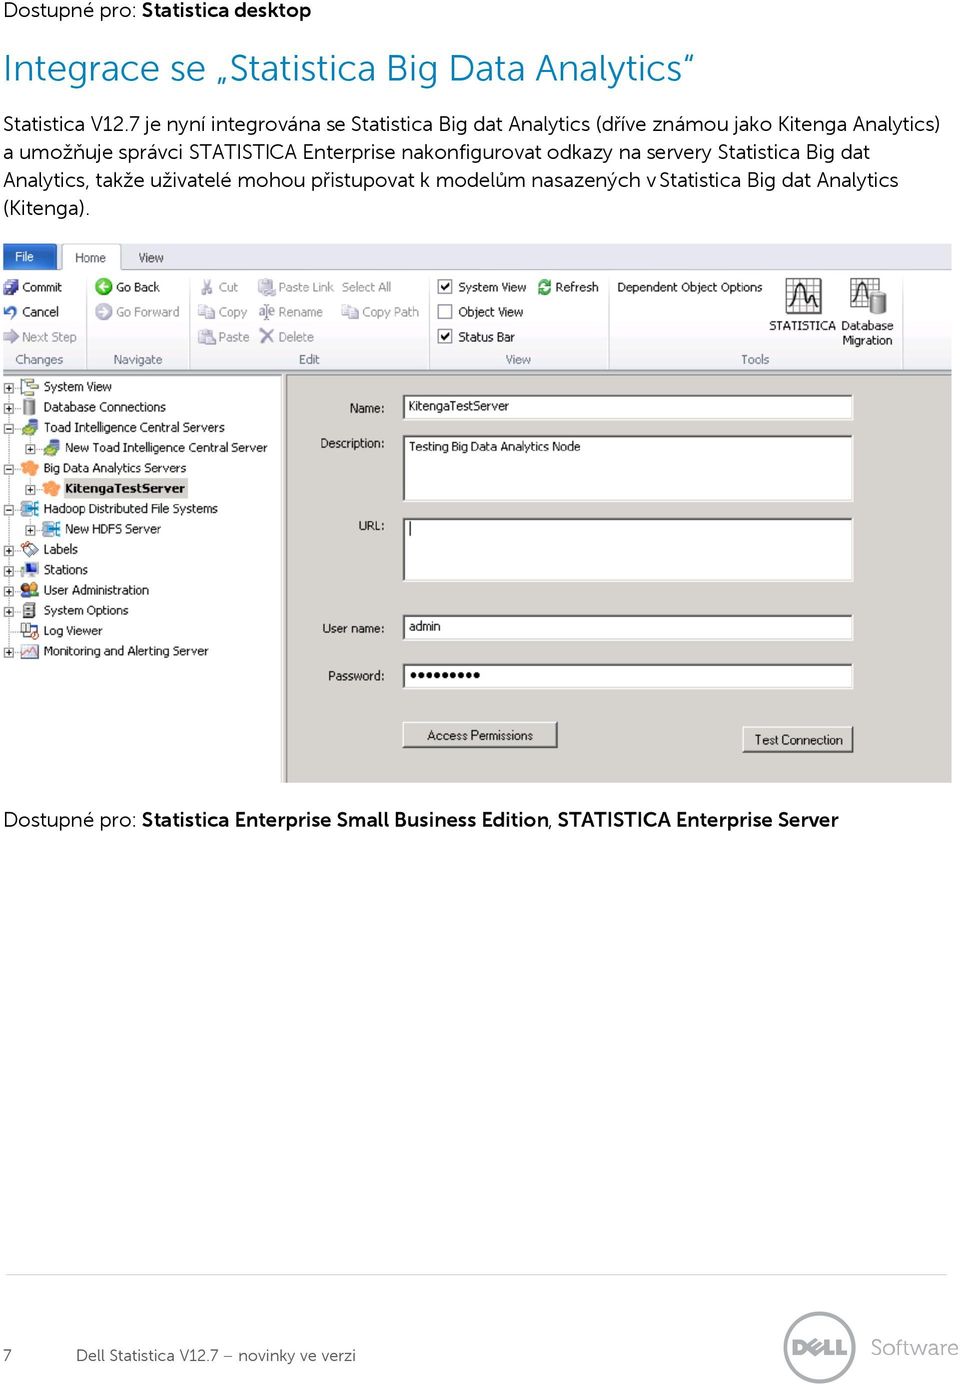Switch to the Home ribbon tab

tap(90, 258)
